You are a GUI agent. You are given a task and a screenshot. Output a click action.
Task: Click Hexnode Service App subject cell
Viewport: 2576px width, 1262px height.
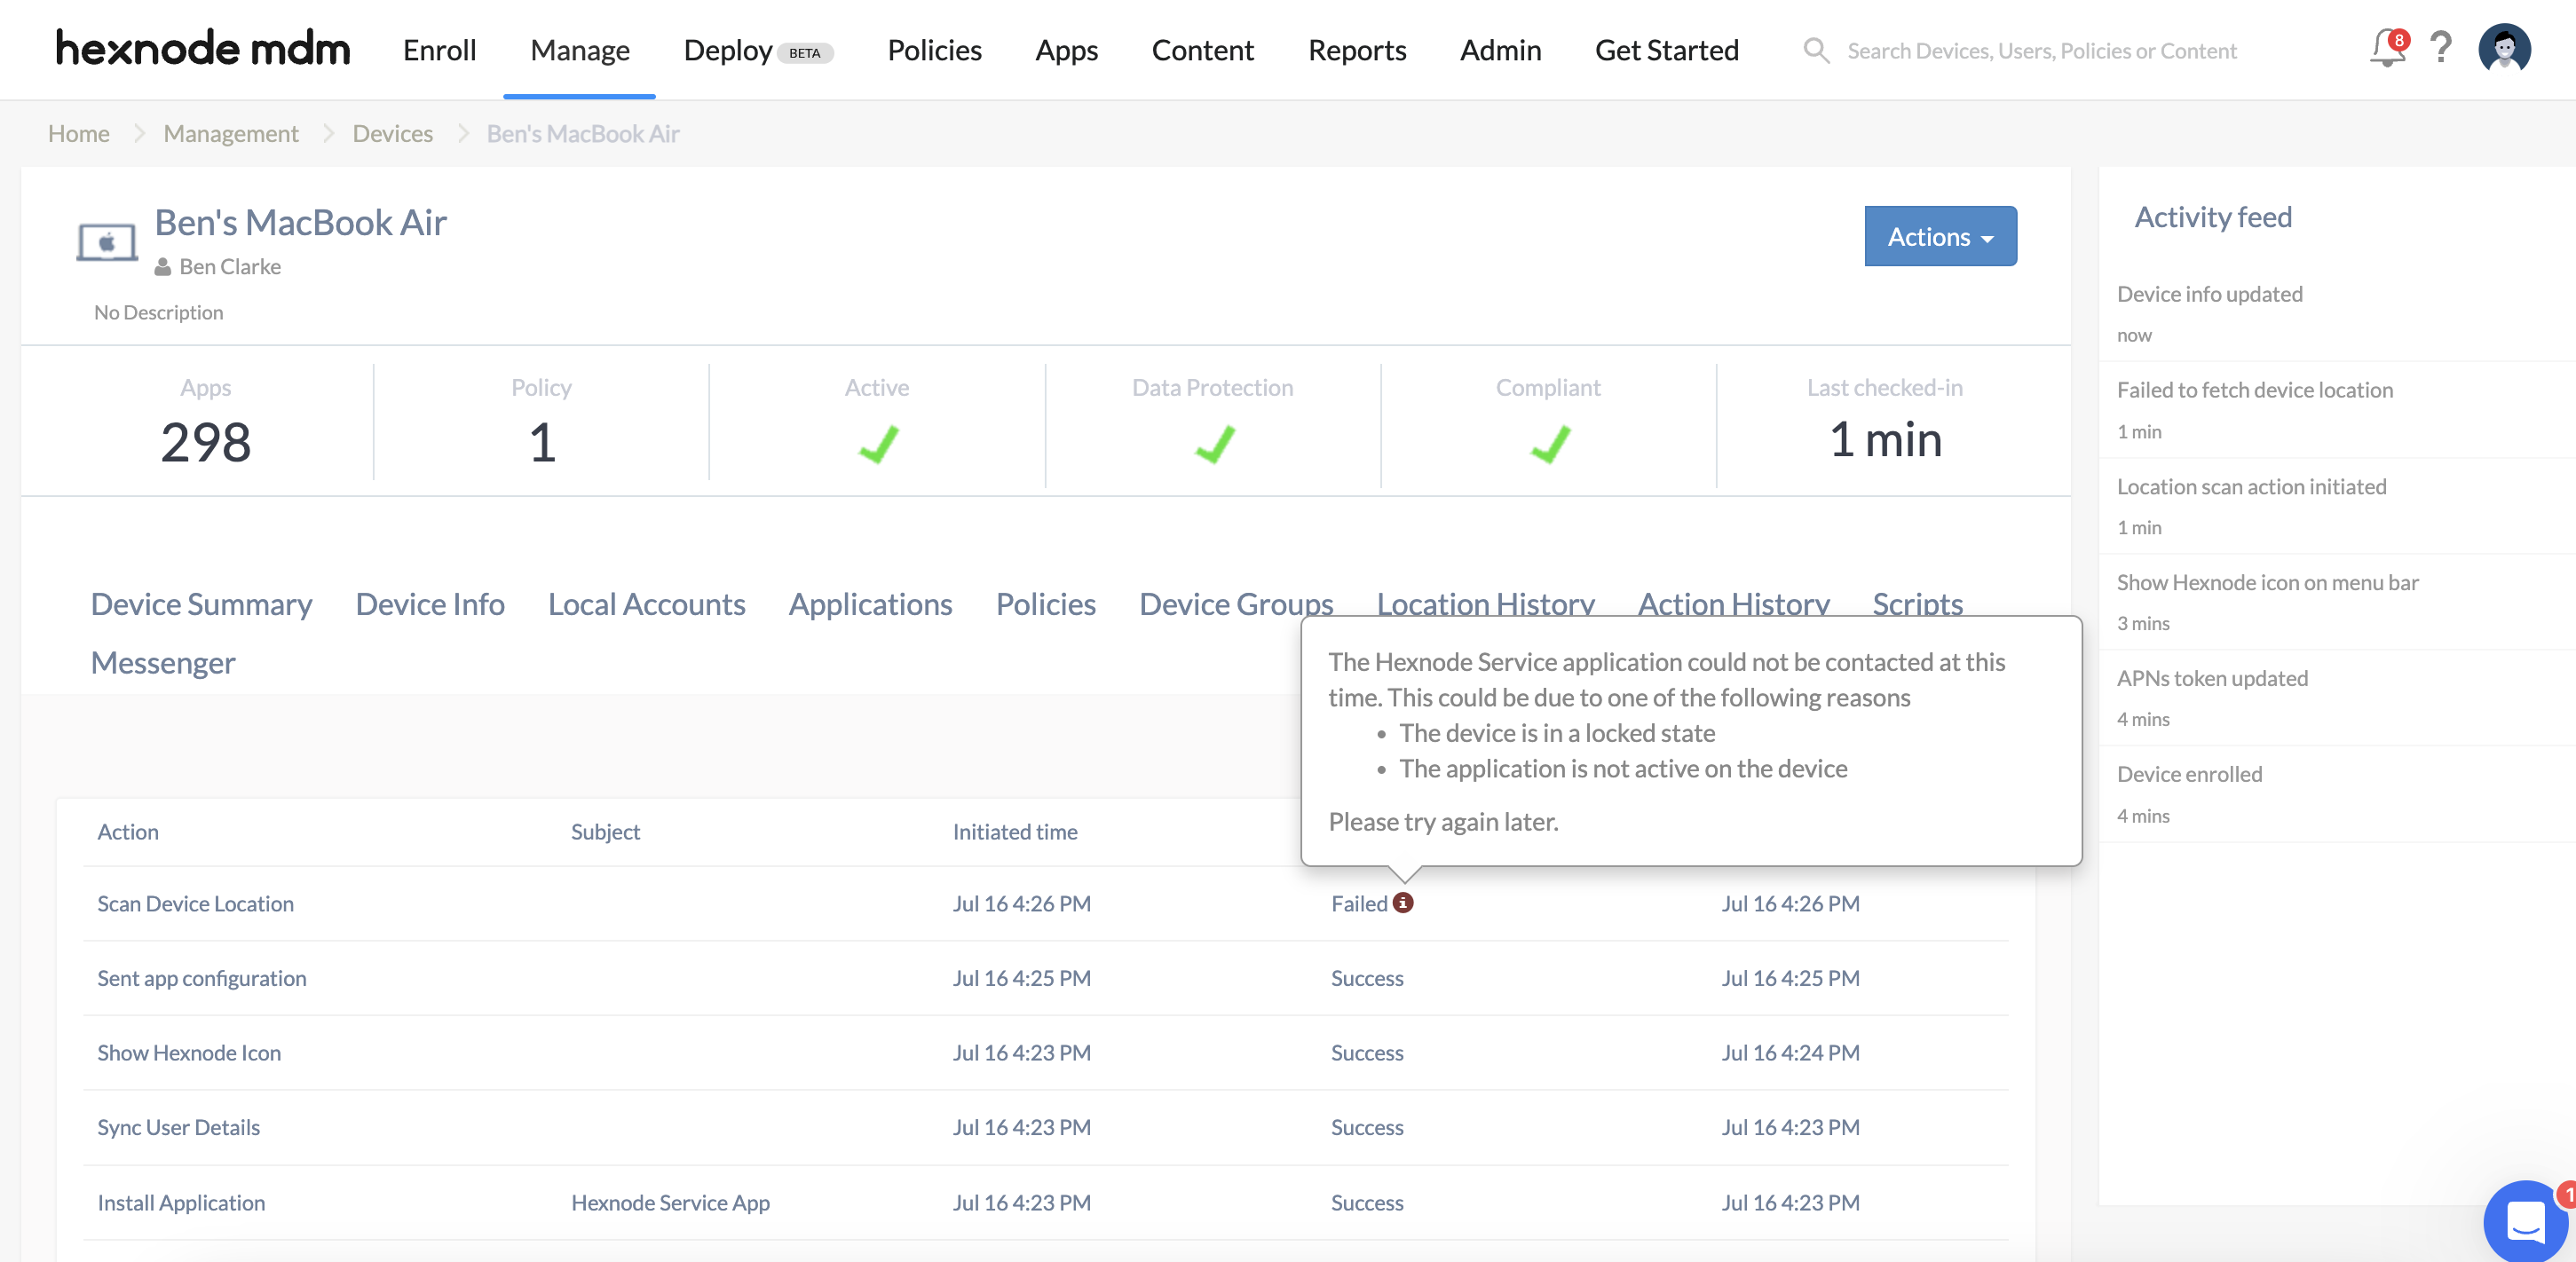point(670,1202)
